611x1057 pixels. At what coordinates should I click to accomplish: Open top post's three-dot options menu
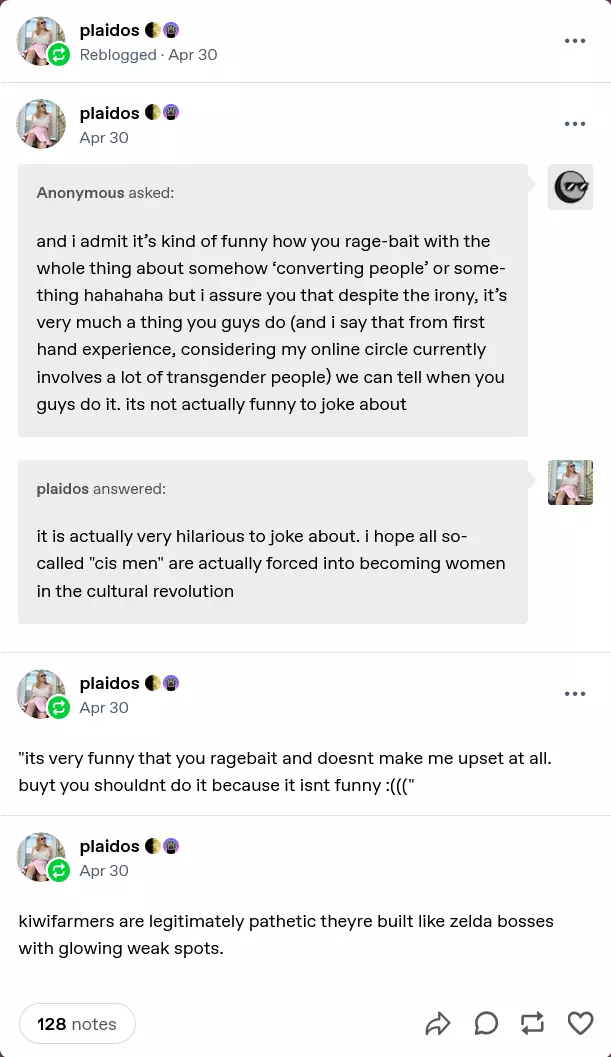coord(574,41)
